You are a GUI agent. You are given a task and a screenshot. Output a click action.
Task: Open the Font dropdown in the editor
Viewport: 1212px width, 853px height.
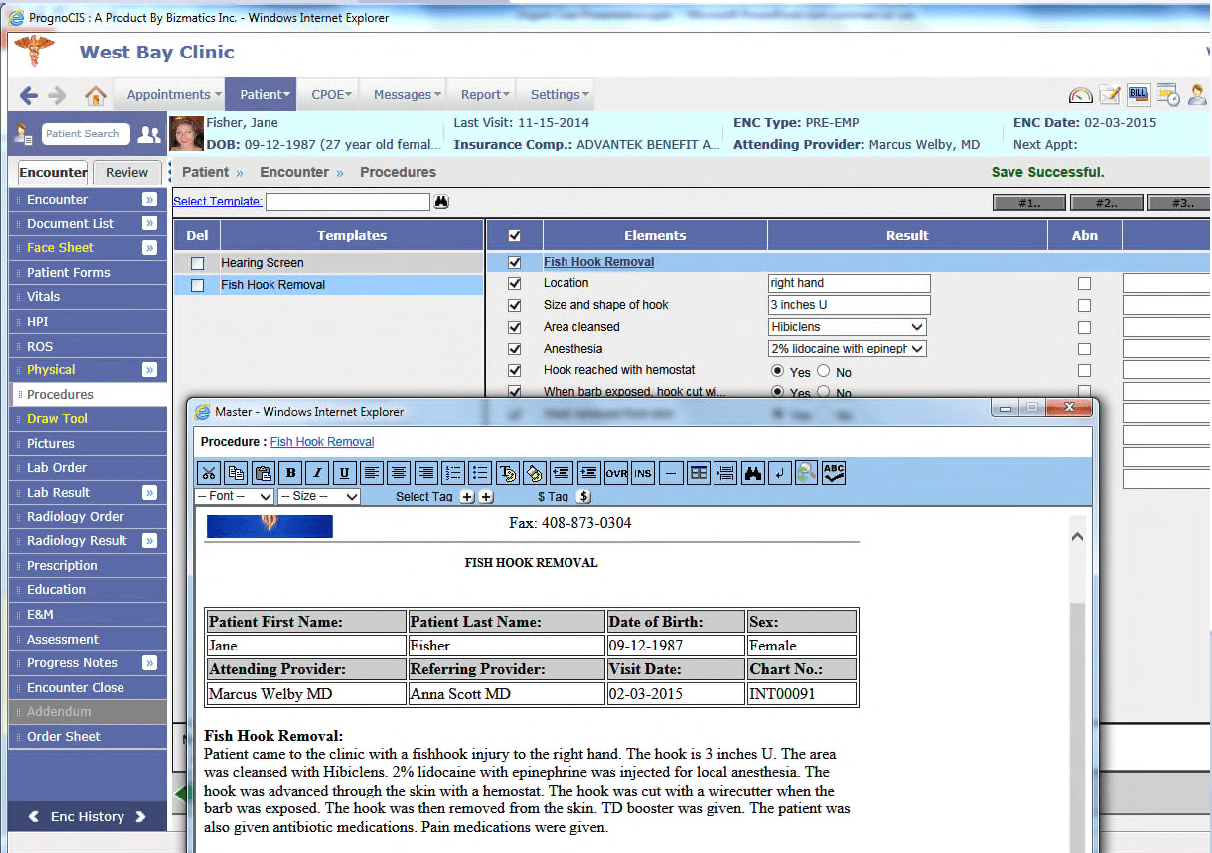(x=234, y=496)
